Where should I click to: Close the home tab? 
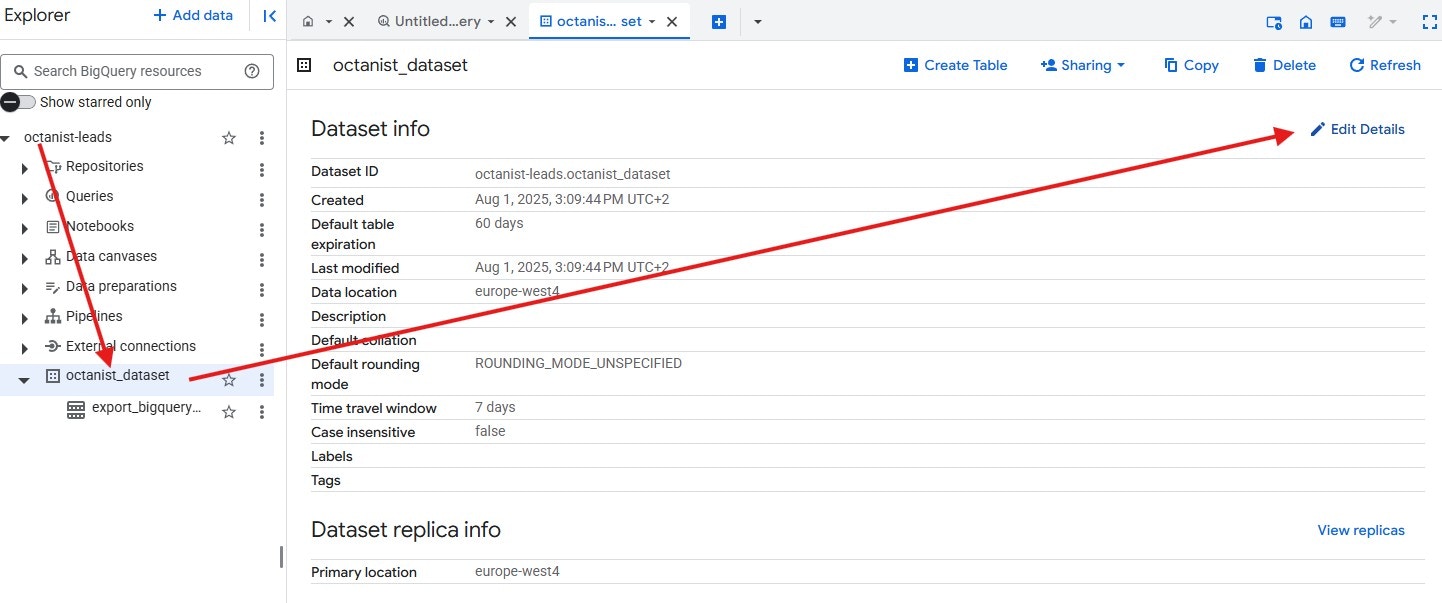[x=348, y=21]
